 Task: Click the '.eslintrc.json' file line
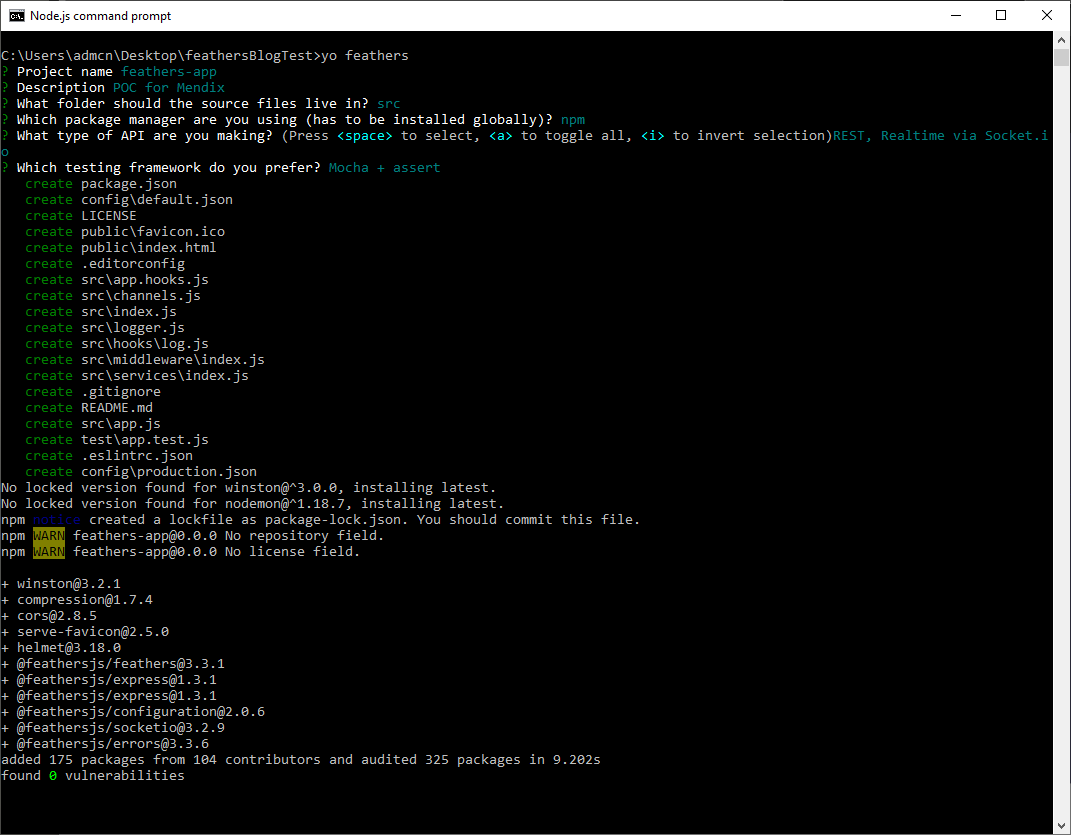click(109, 456)
